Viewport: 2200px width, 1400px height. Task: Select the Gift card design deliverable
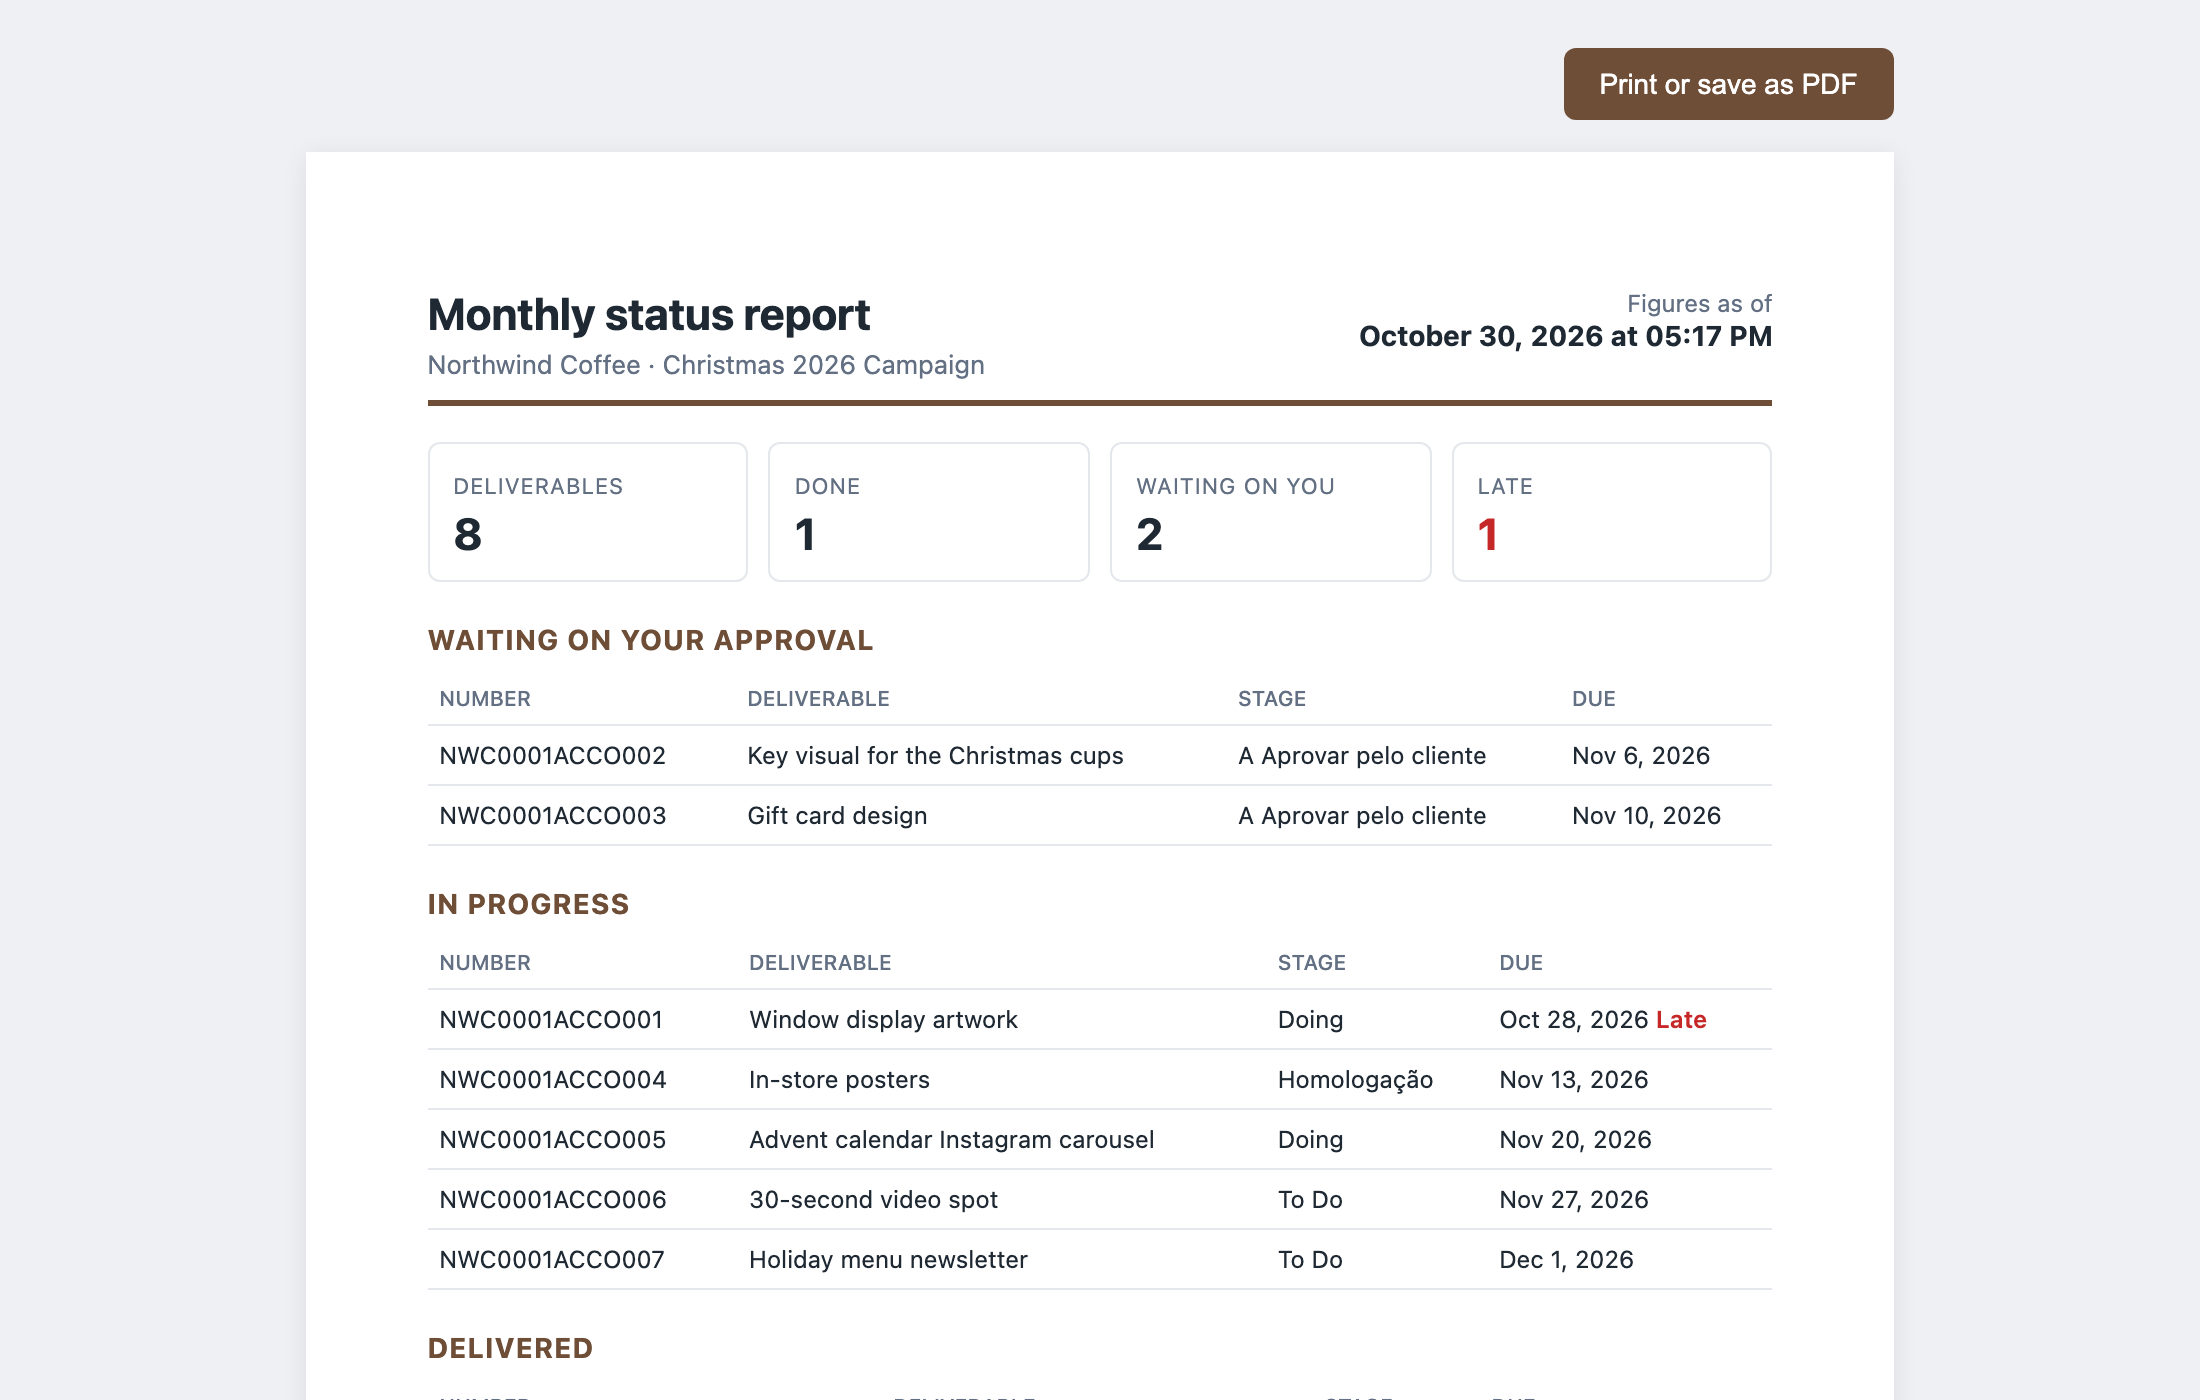click(x=837, y=816)
